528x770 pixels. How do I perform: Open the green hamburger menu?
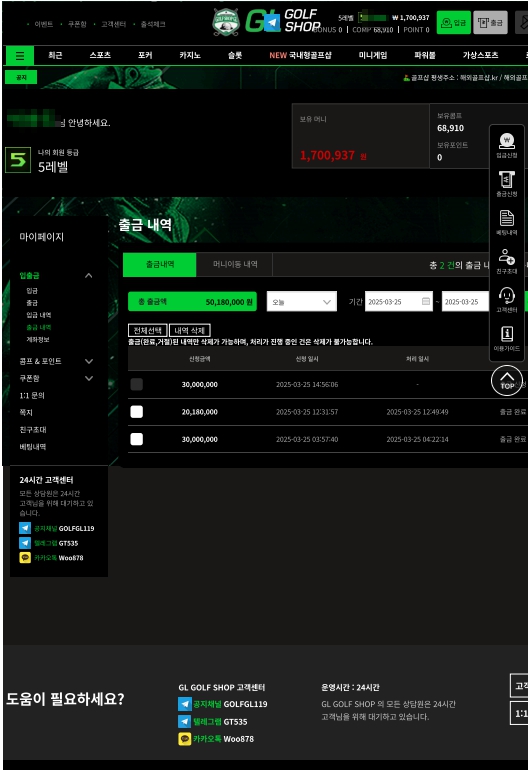(20, 55)
